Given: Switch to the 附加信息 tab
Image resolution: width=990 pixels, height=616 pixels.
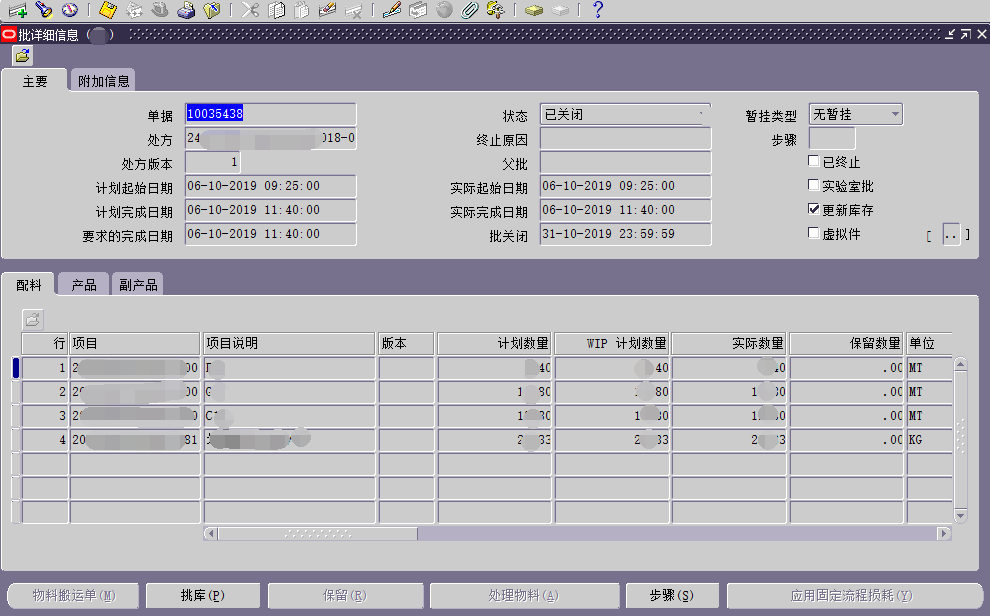Looking at the screenshot, I should click(x=103, y=82).
